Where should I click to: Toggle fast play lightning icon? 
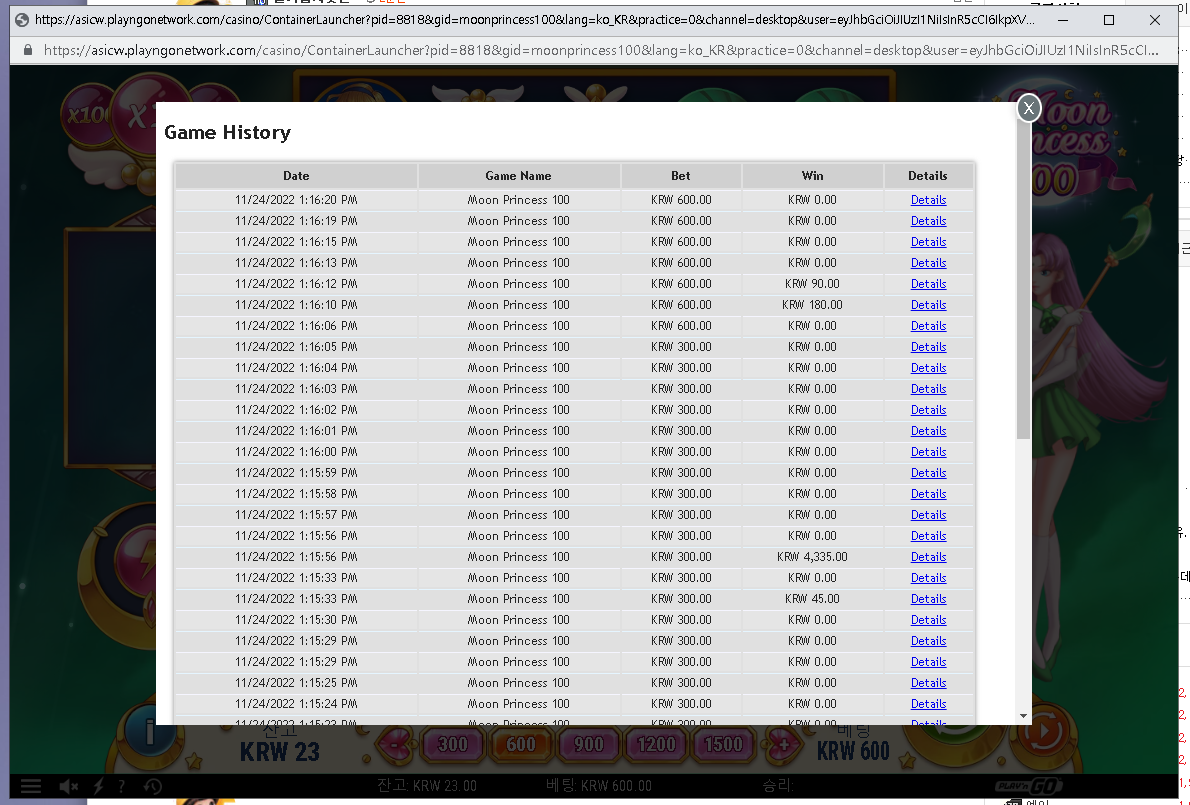tap(99, 786)
